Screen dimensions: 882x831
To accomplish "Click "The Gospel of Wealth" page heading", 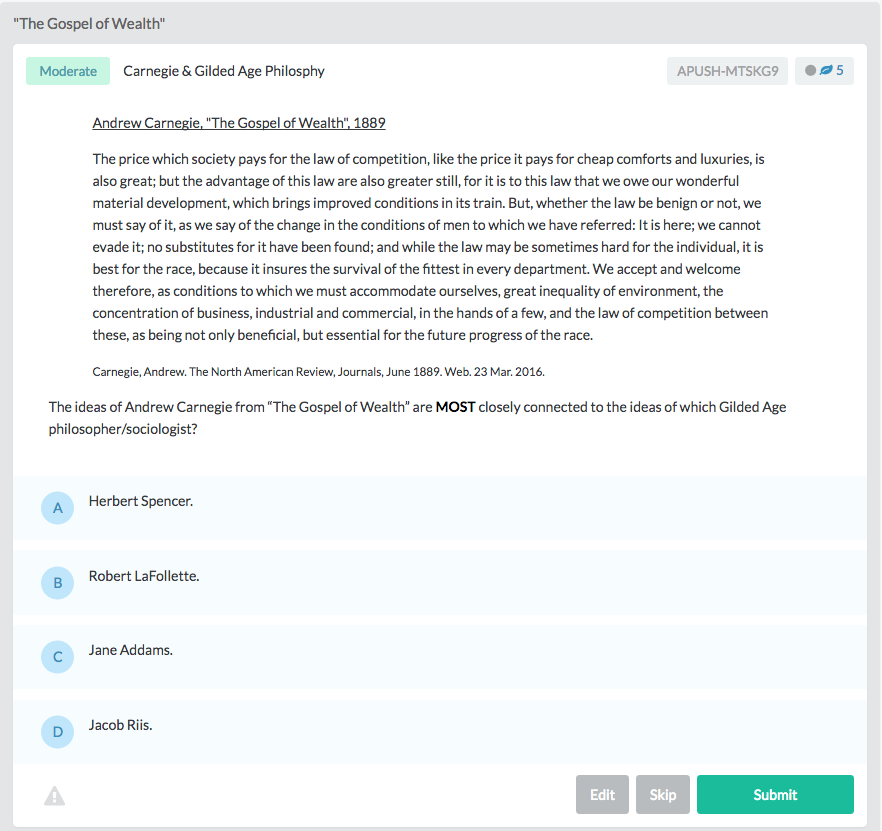I will tap(89, 24).
